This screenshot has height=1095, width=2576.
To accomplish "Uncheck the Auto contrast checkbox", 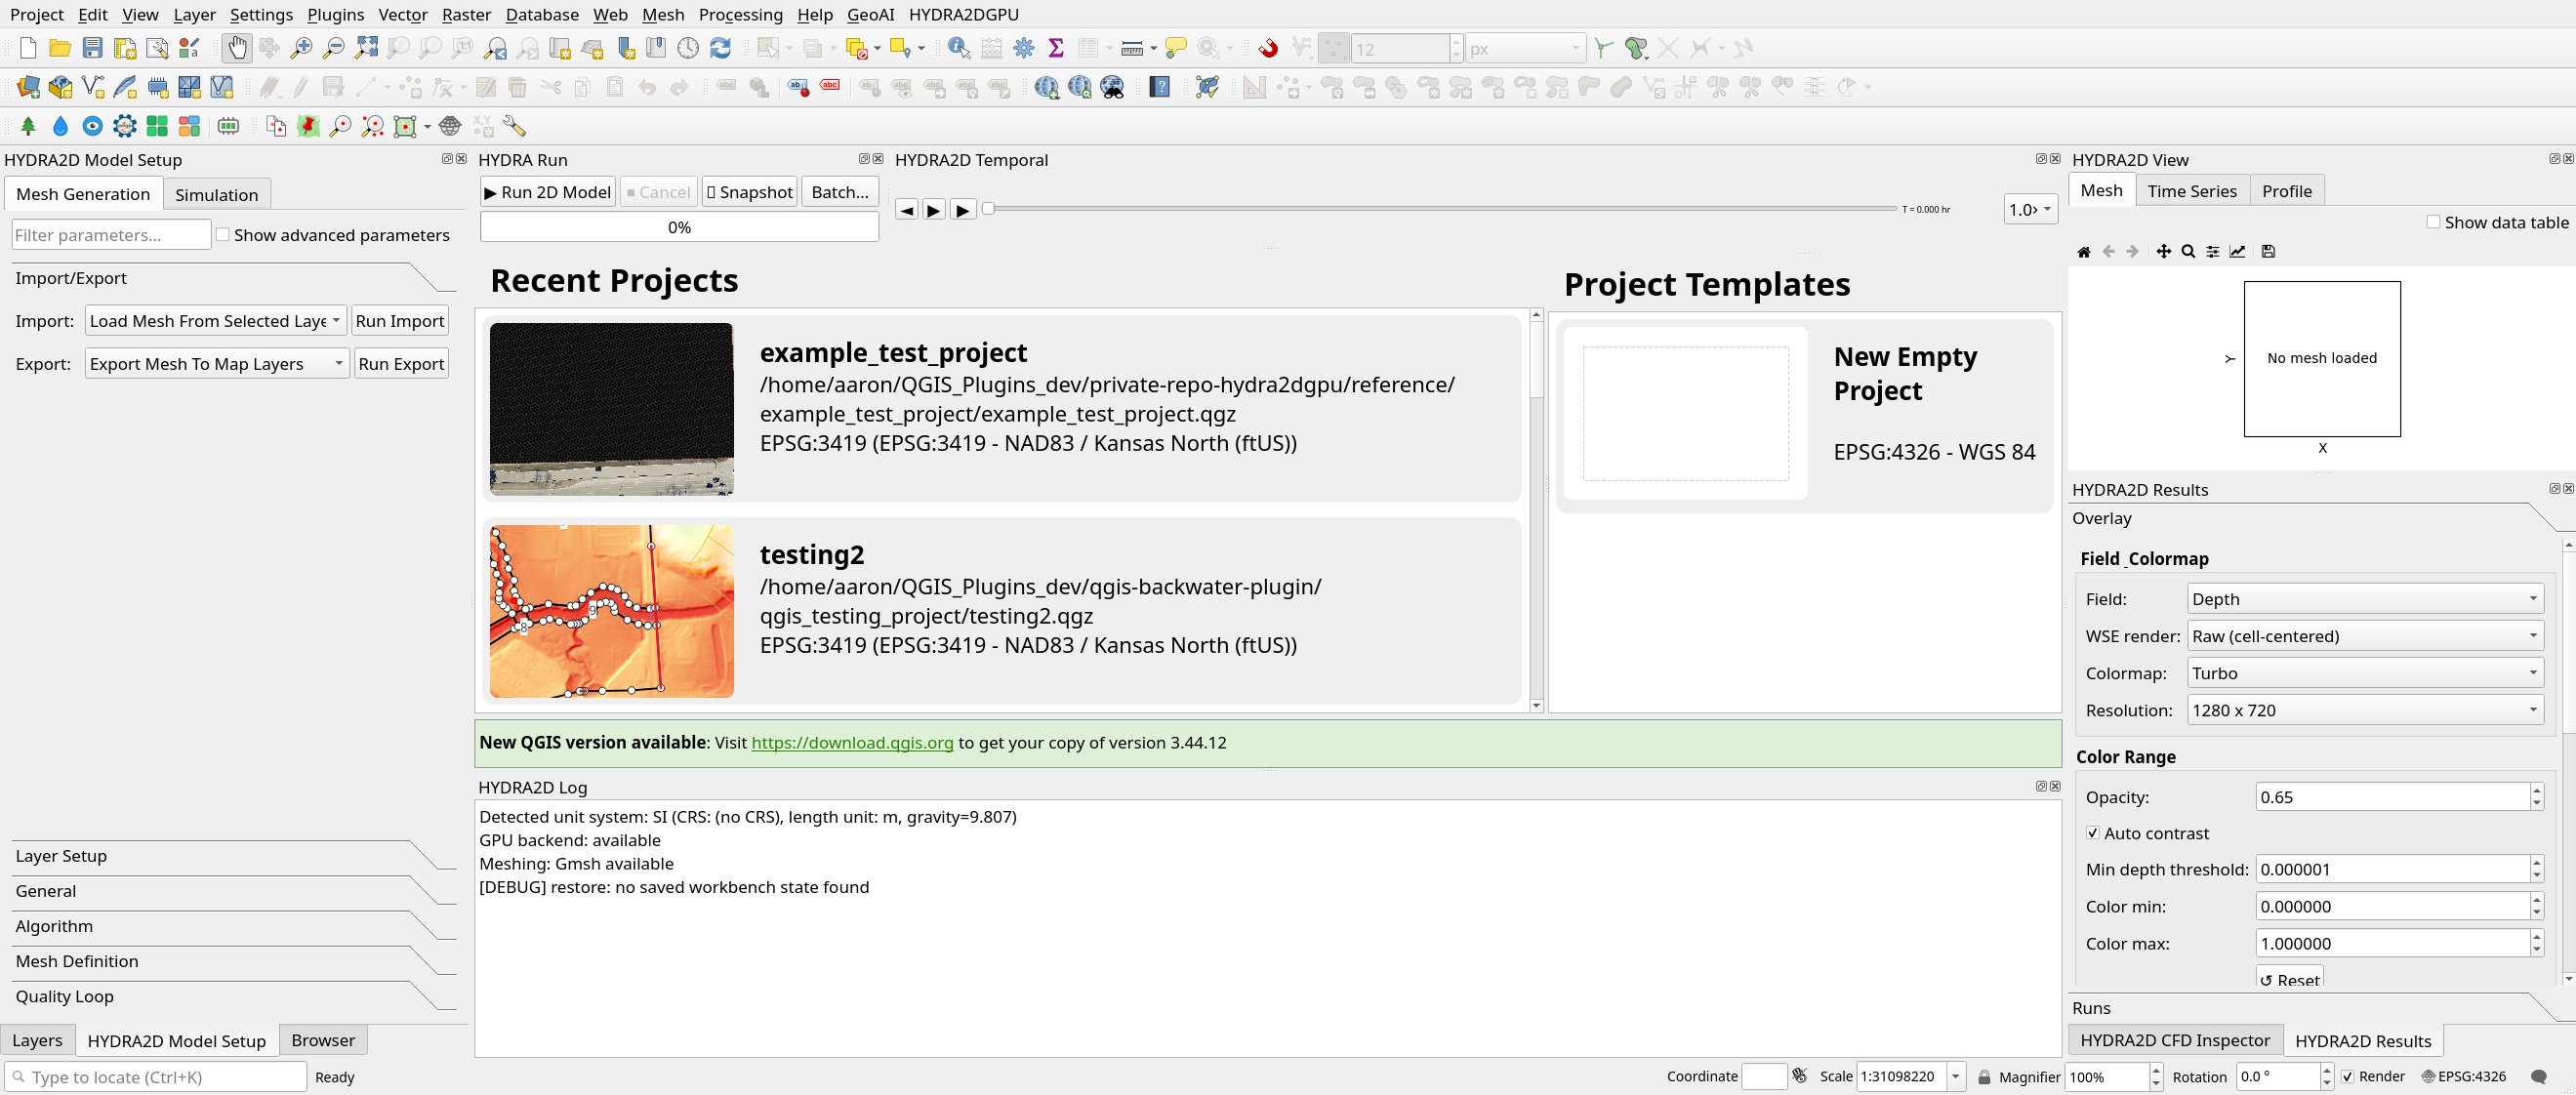I will (x=2093, y=833).
